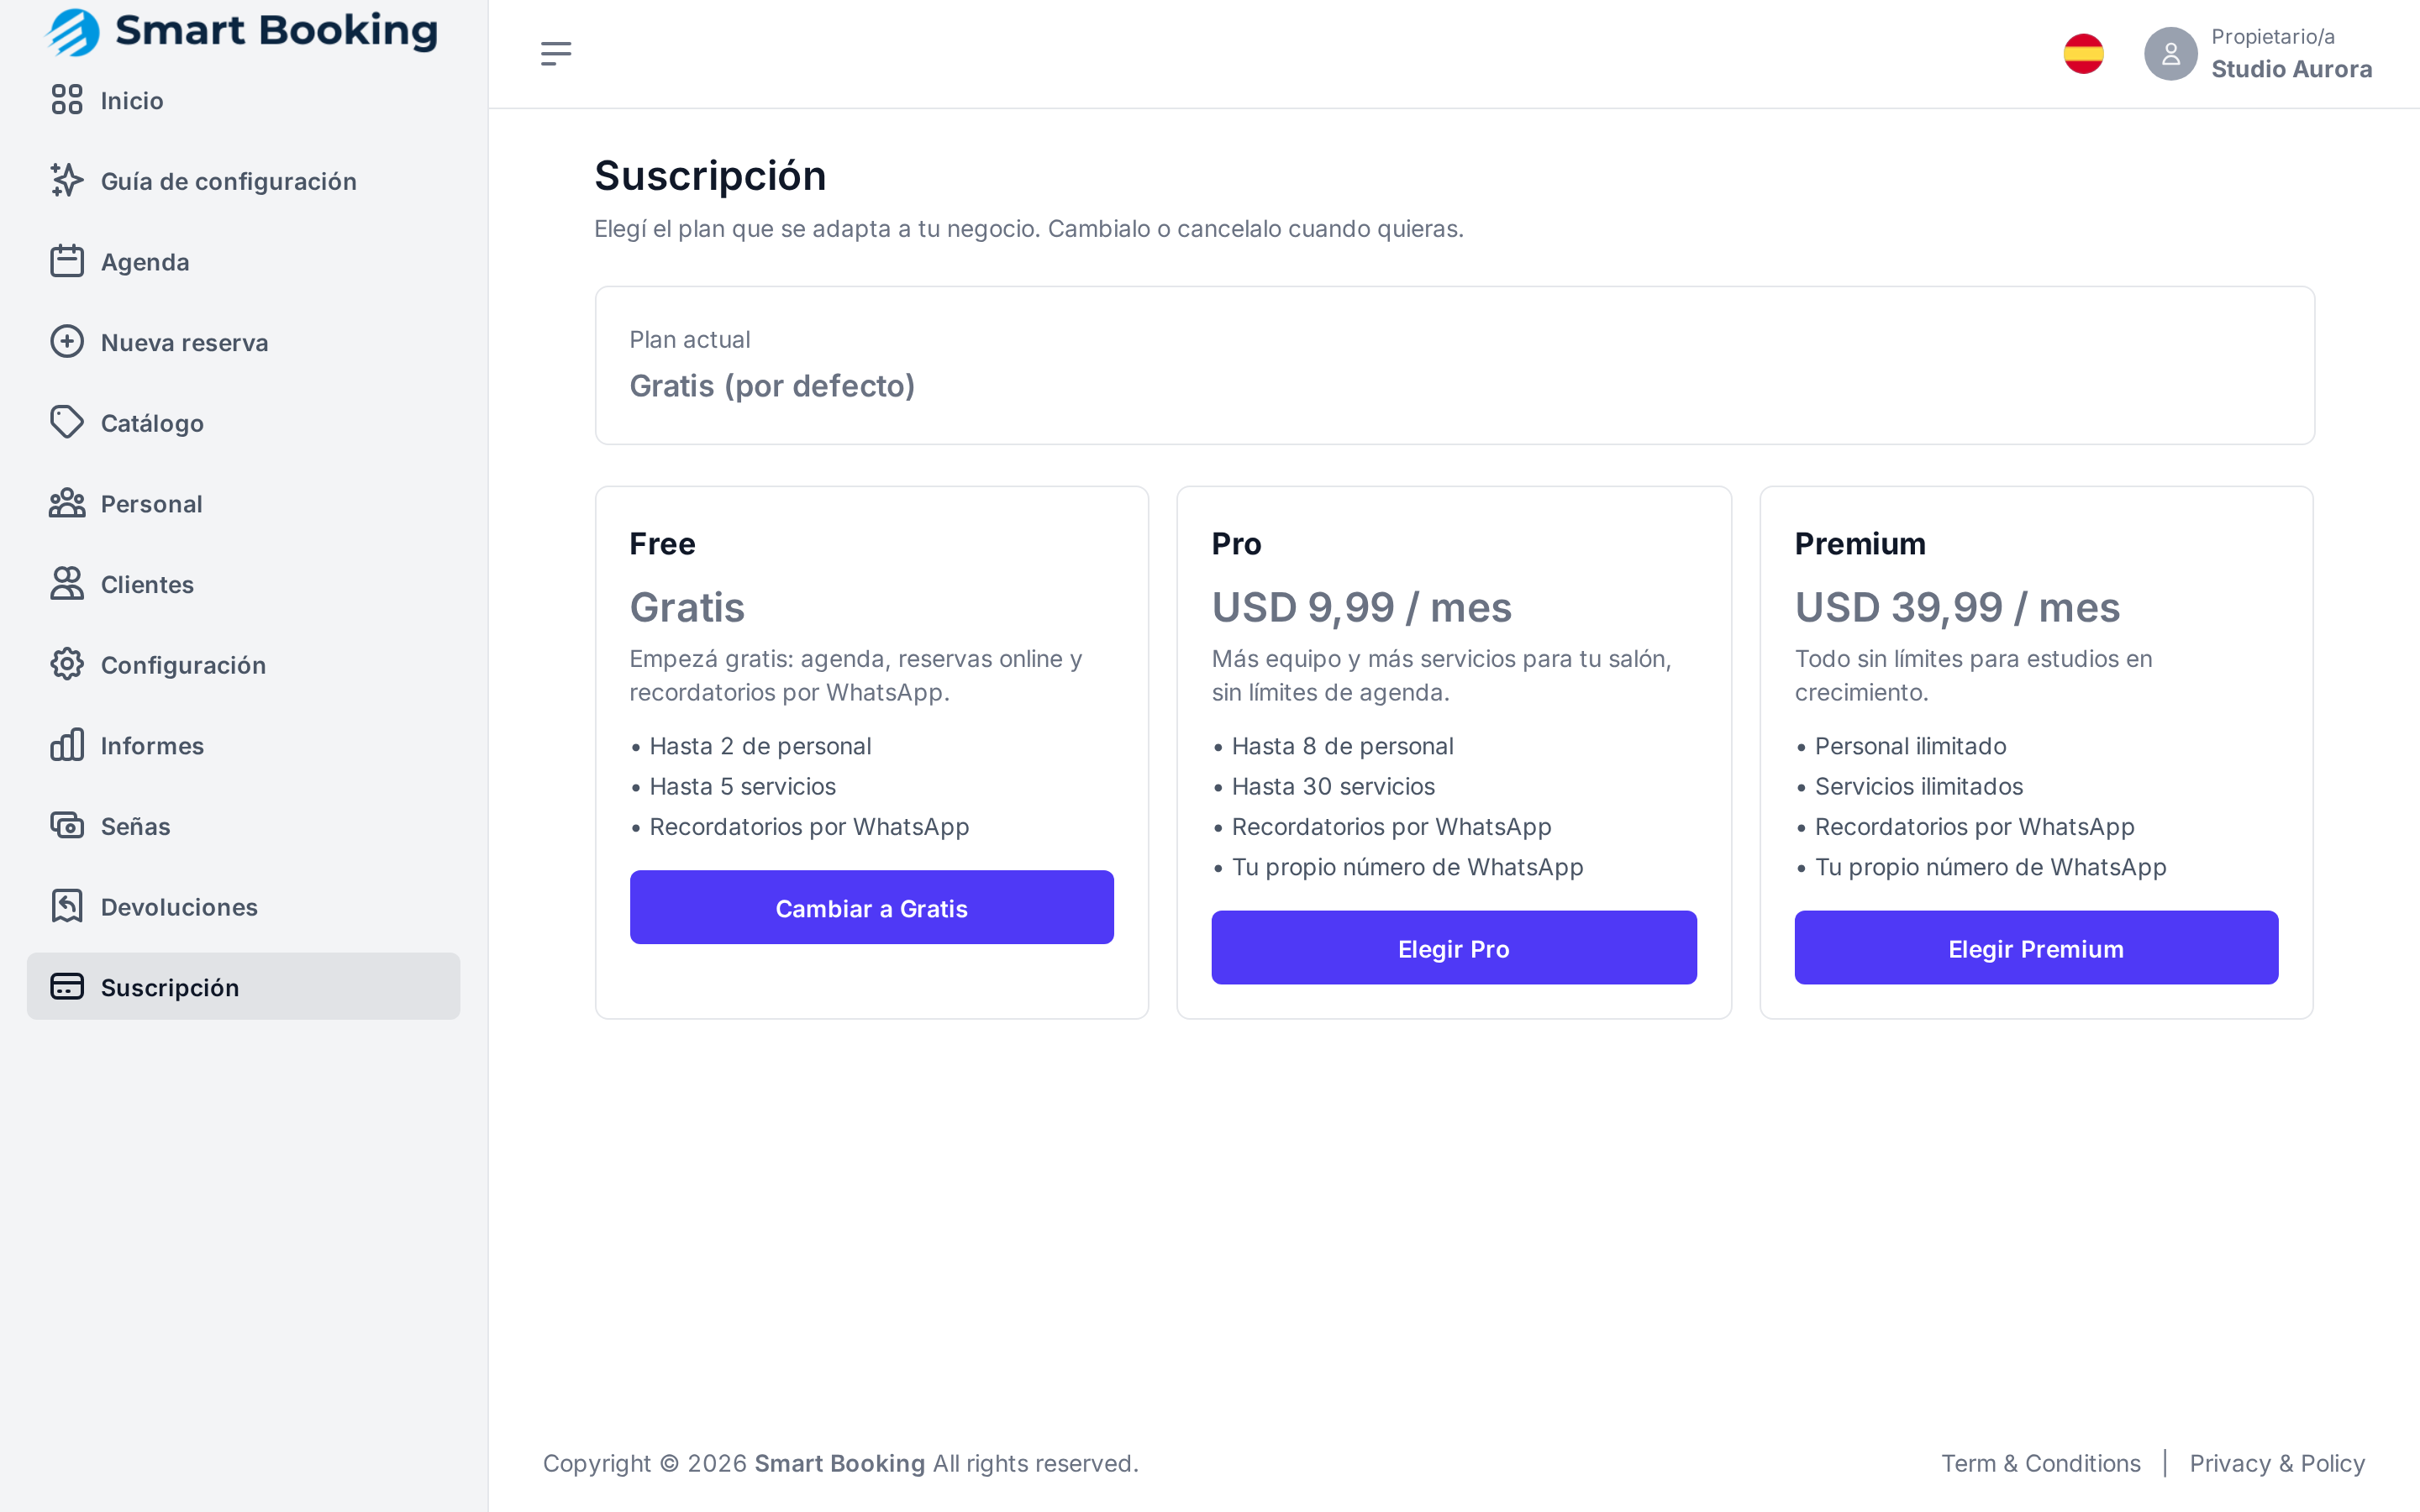Open the Term & Conditions link
The image size is (2420, 1512).
[2041, 1463]
